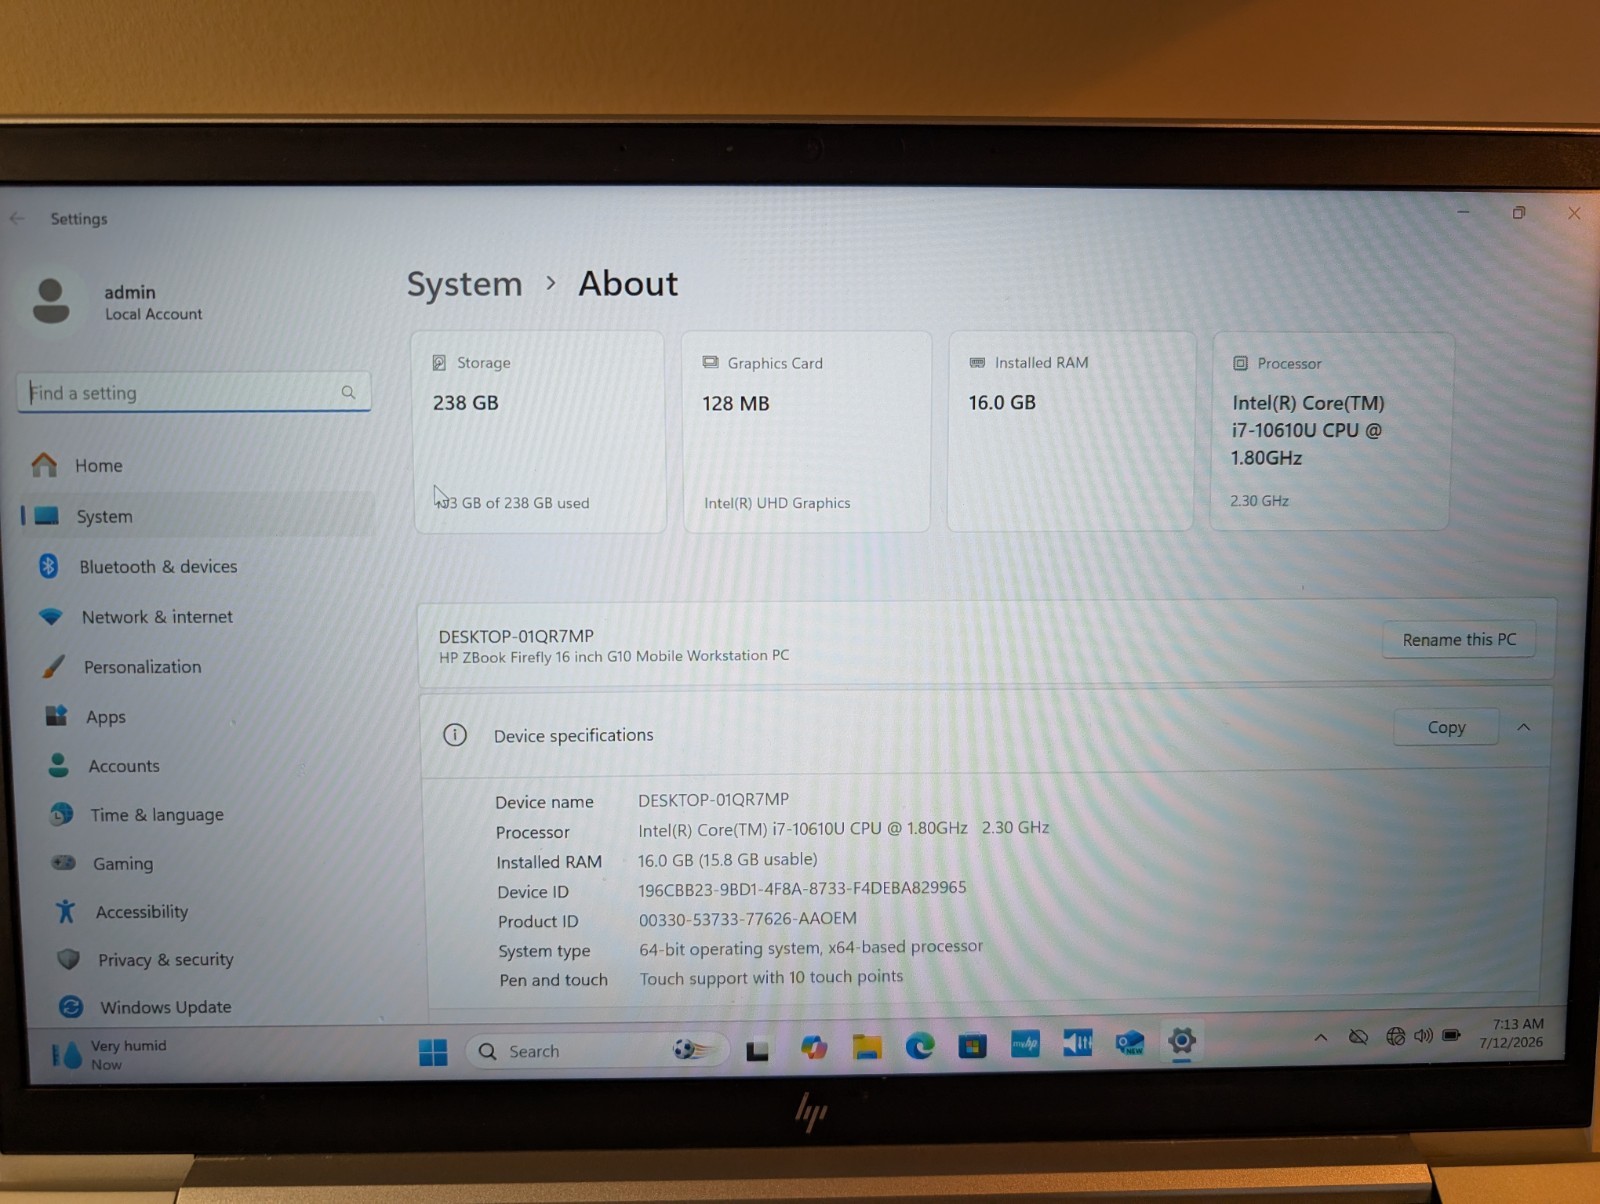Screen dimensions: 1600x1204
Task: Click the taskbar Search box
Action: tap(596, 1051)
